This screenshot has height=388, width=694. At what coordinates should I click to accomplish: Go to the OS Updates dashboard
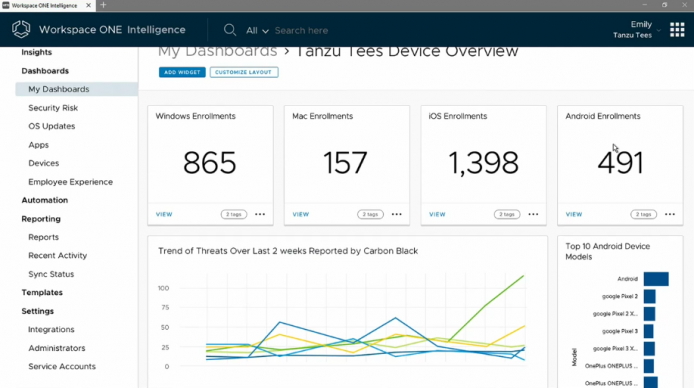coord(52,126)
